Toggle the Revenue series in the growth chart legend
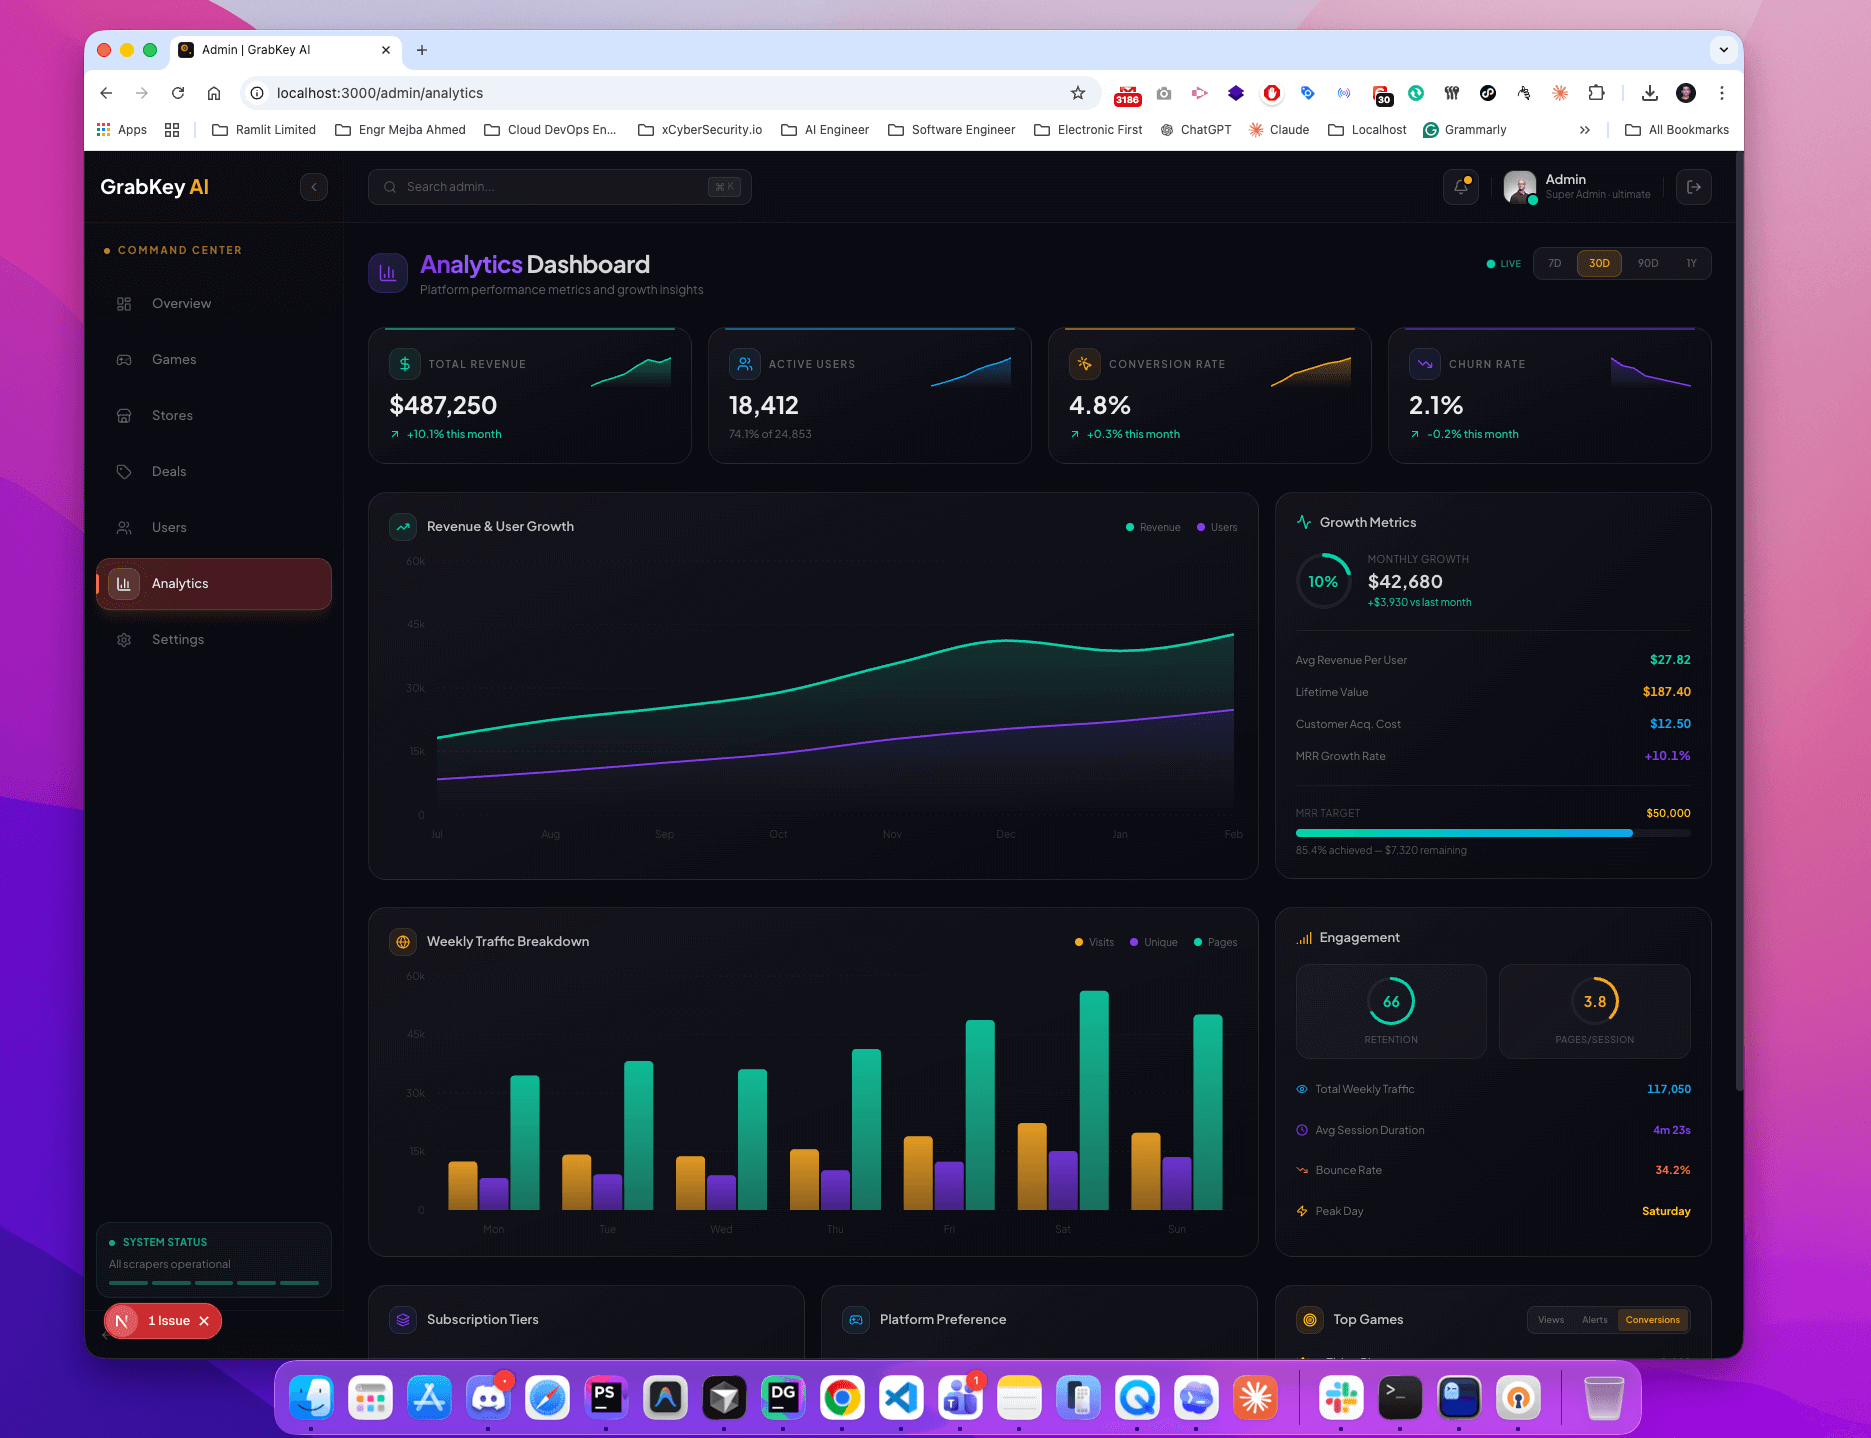Viewport: 1871px width, 1438px height. 1153,527
